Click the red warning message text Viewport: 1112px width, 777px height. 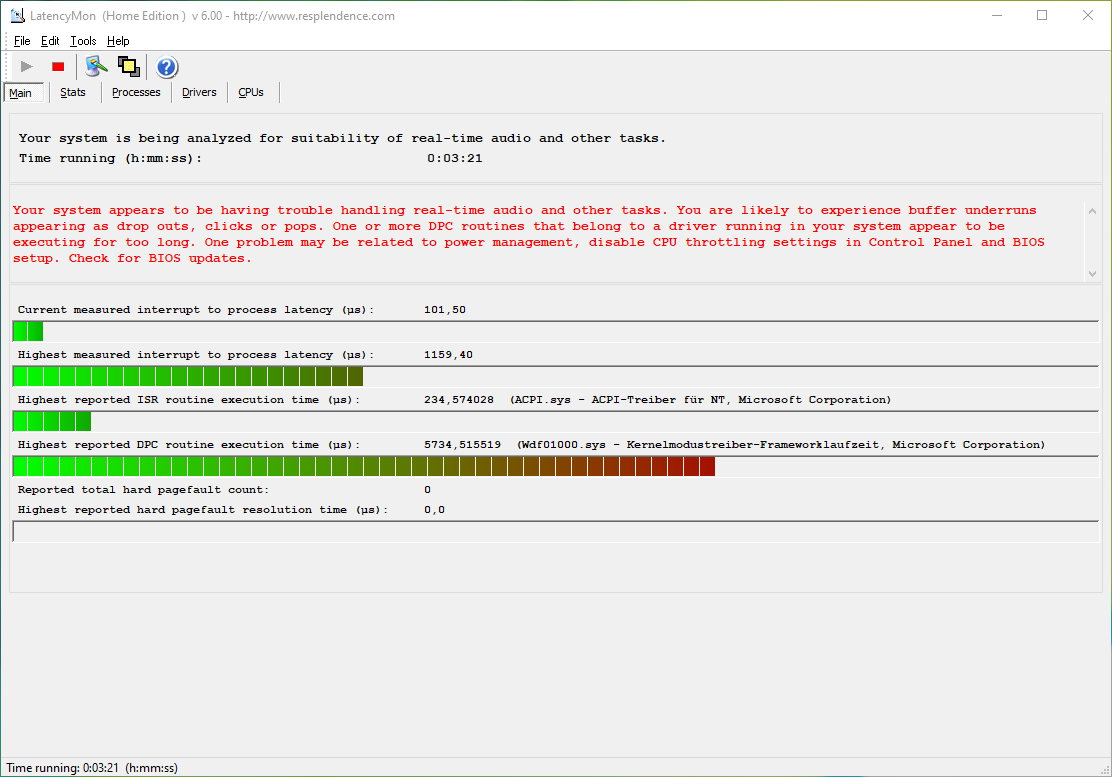529,234
